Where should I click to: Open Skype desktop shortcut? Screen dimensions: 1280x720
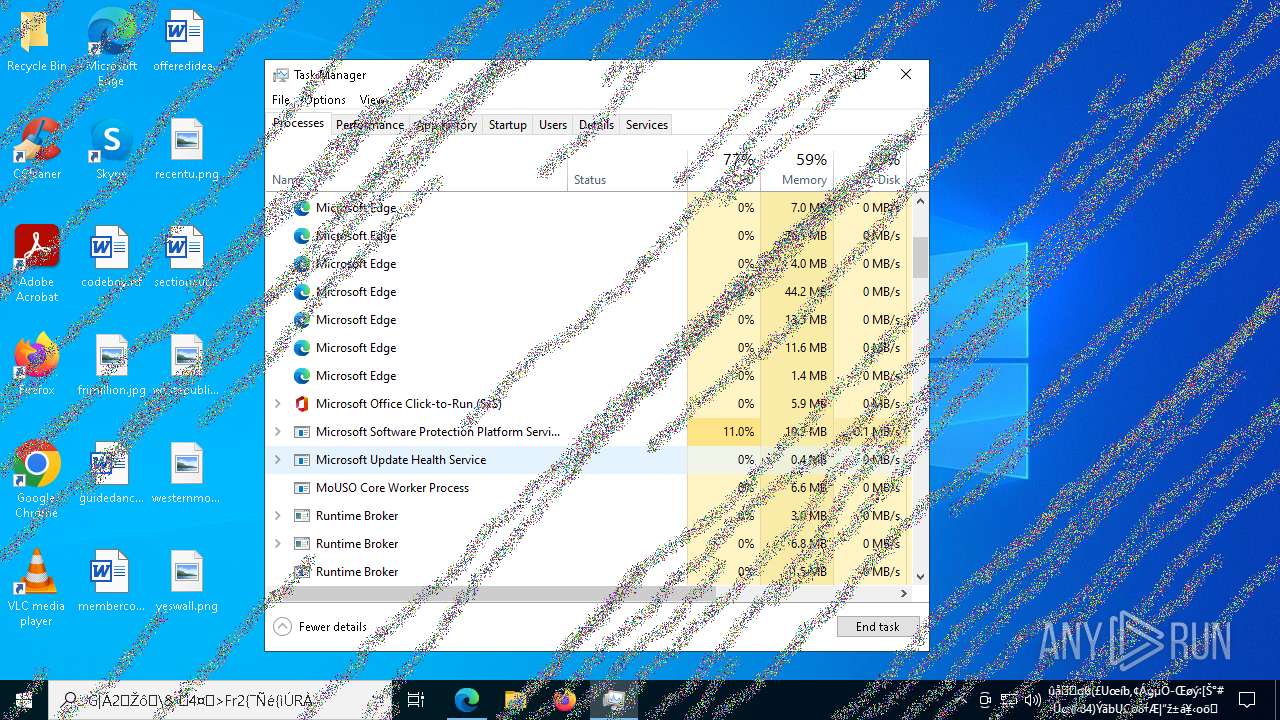111,150
